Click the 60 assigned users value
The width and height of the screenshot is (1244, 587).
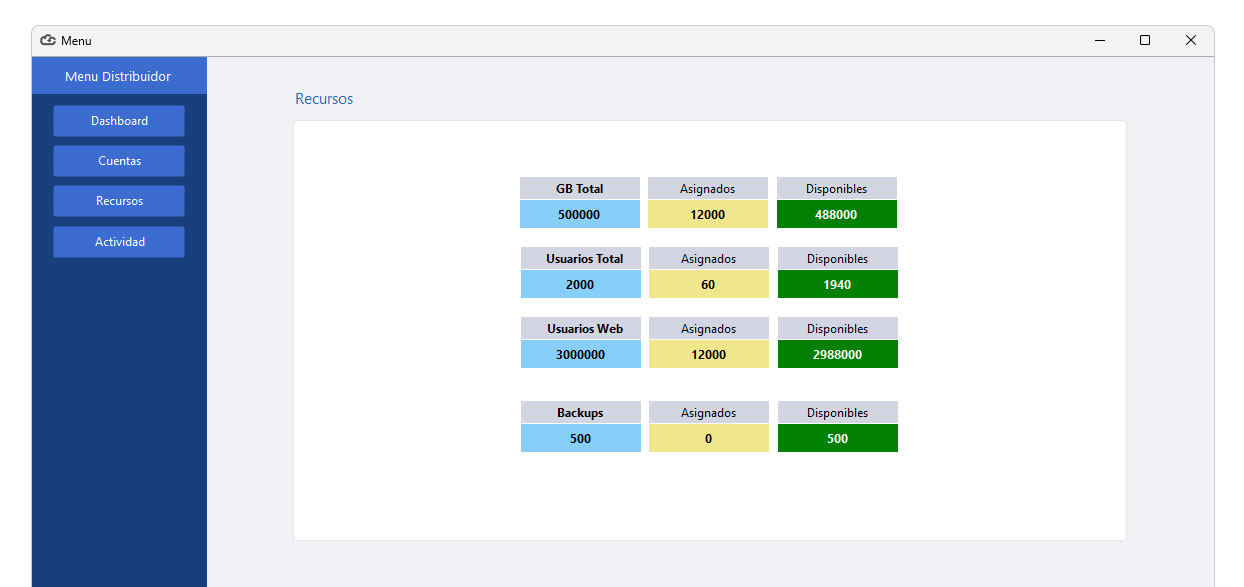tap(709, 284)
